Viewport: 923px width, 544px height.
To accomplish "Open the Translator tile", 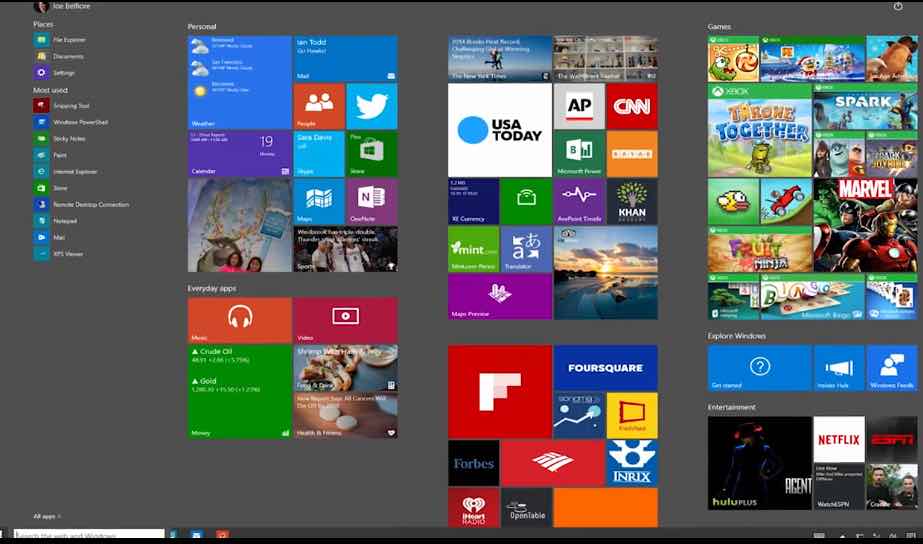I will click(526, 249).
